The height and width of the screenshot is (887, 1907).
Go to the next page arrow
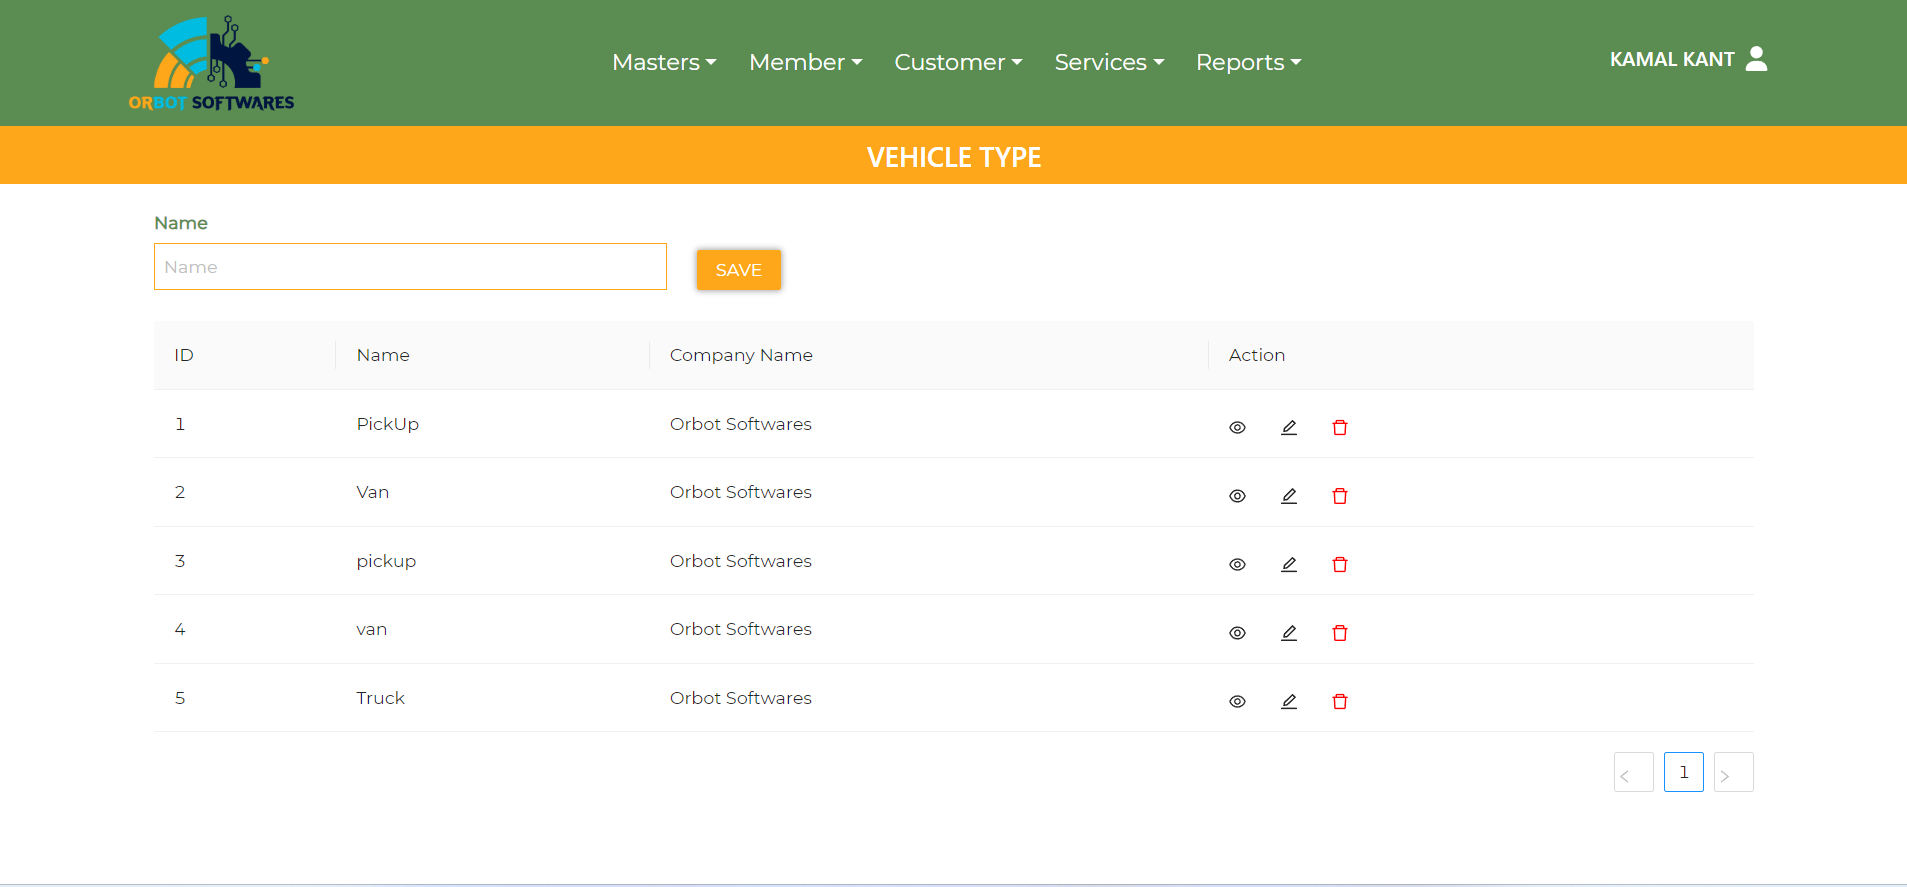[x=1734, y=772]
